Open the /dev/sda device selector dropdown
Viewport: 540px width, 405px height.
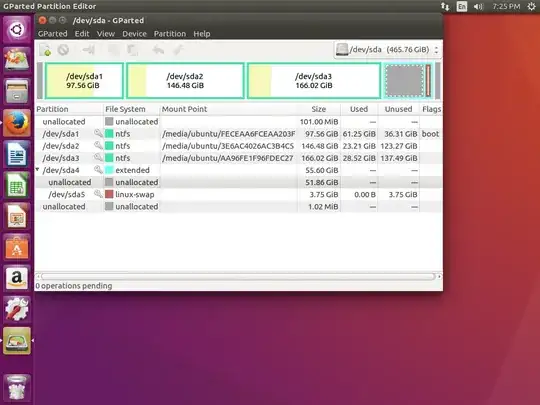click(x=387, y=50)
